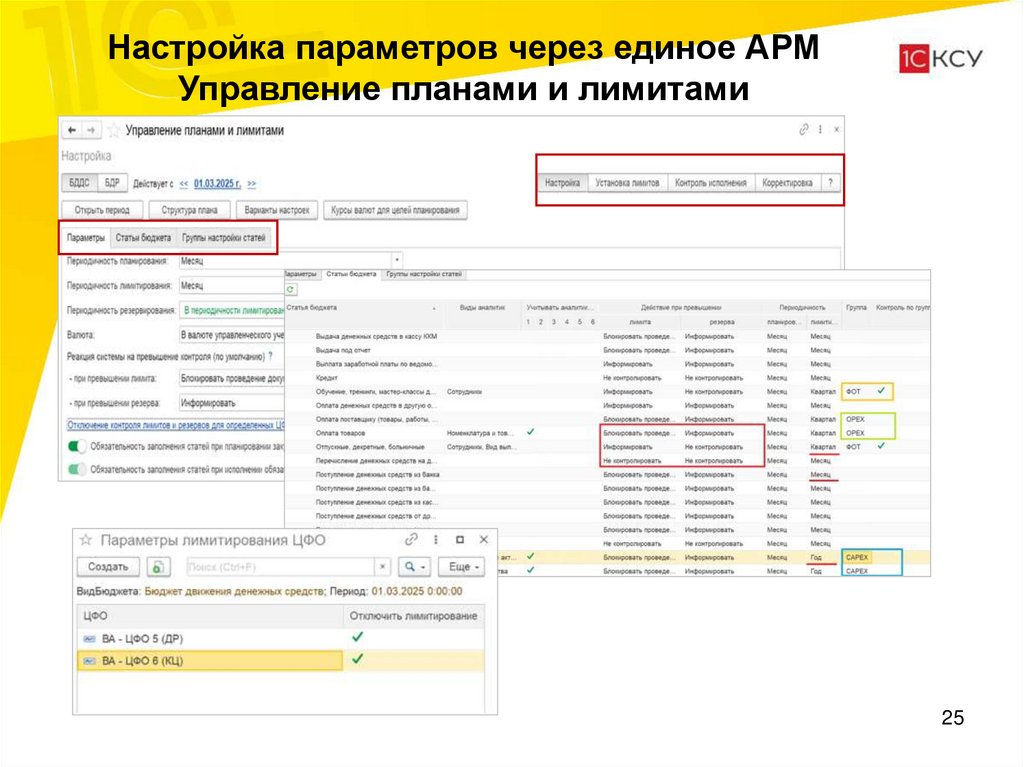Image resolution: width=1024 pixels, height=767 pixels.
Task: Toggle the analytics checkmark in Оплата товаров row
Action: pyautogui.click(x=530, y=432)
